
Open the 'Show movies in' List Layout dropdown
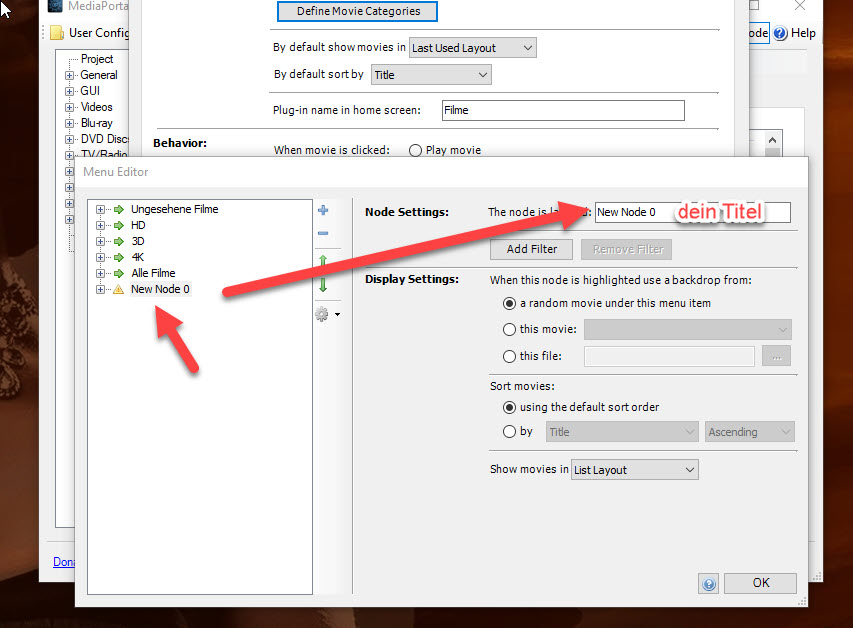pyautogui.click(x=634, y=470)
